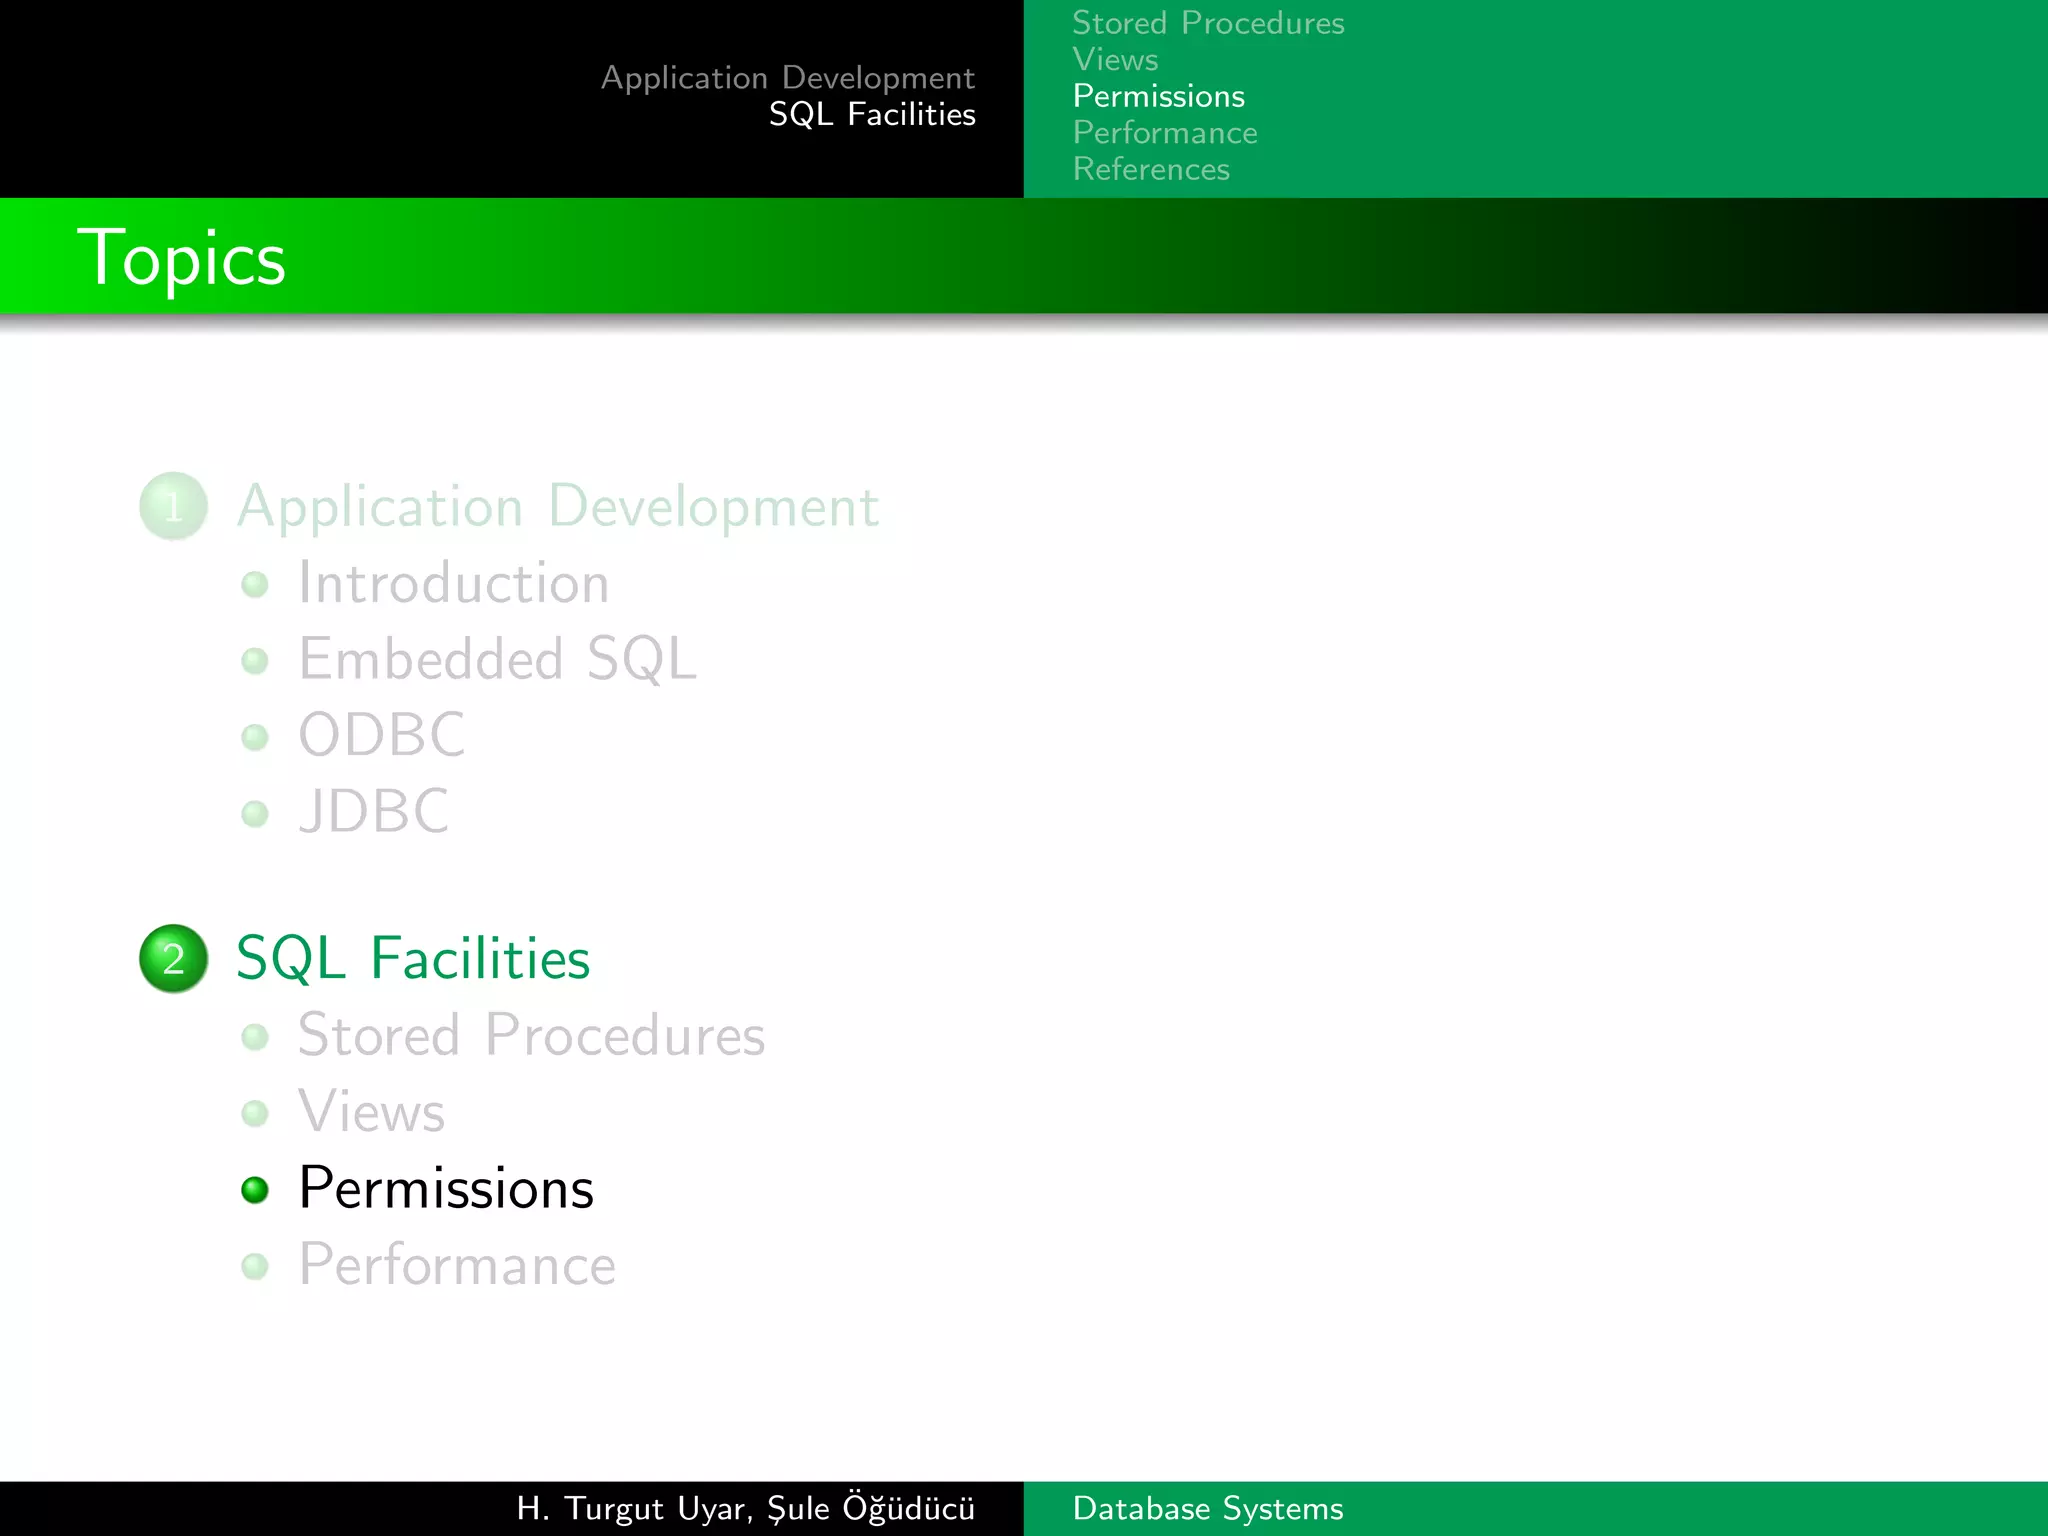Open the SQL Facilities header section link
This screenshot has height=1536, width=2048.
coord(872,114)
